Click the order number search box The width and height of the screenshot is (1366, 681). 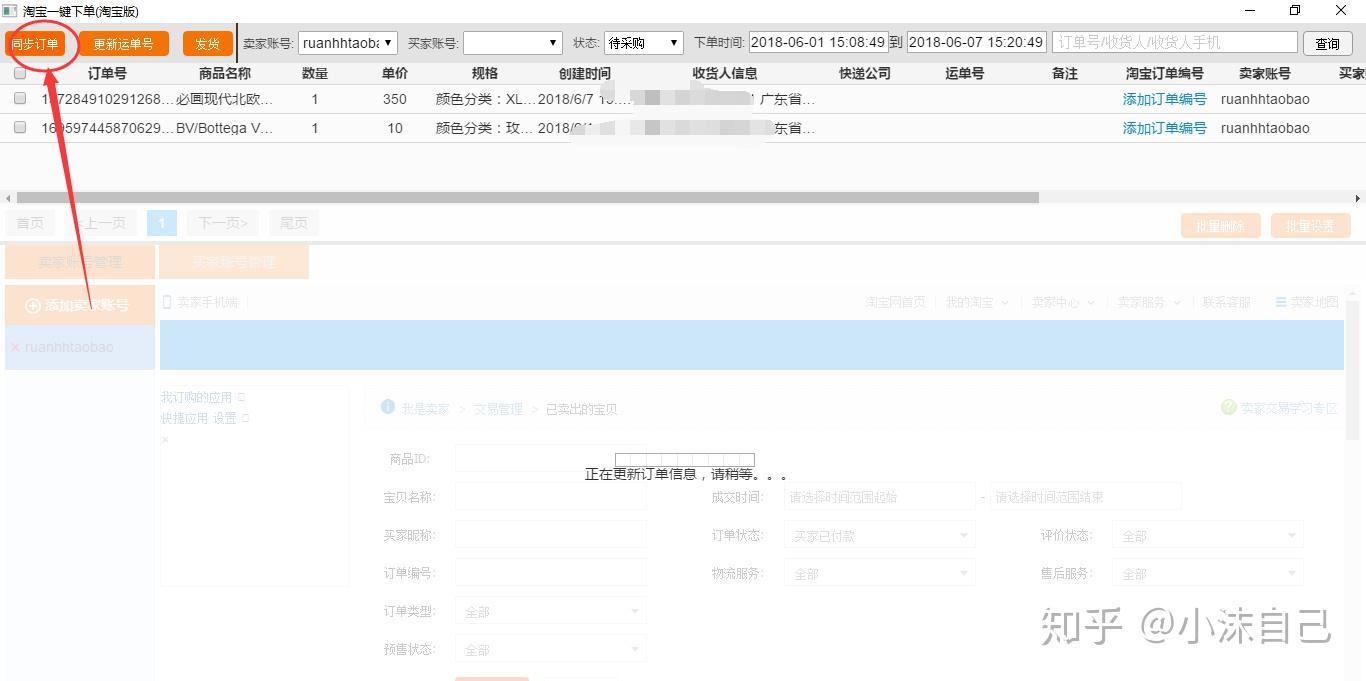coord(1175,43)
